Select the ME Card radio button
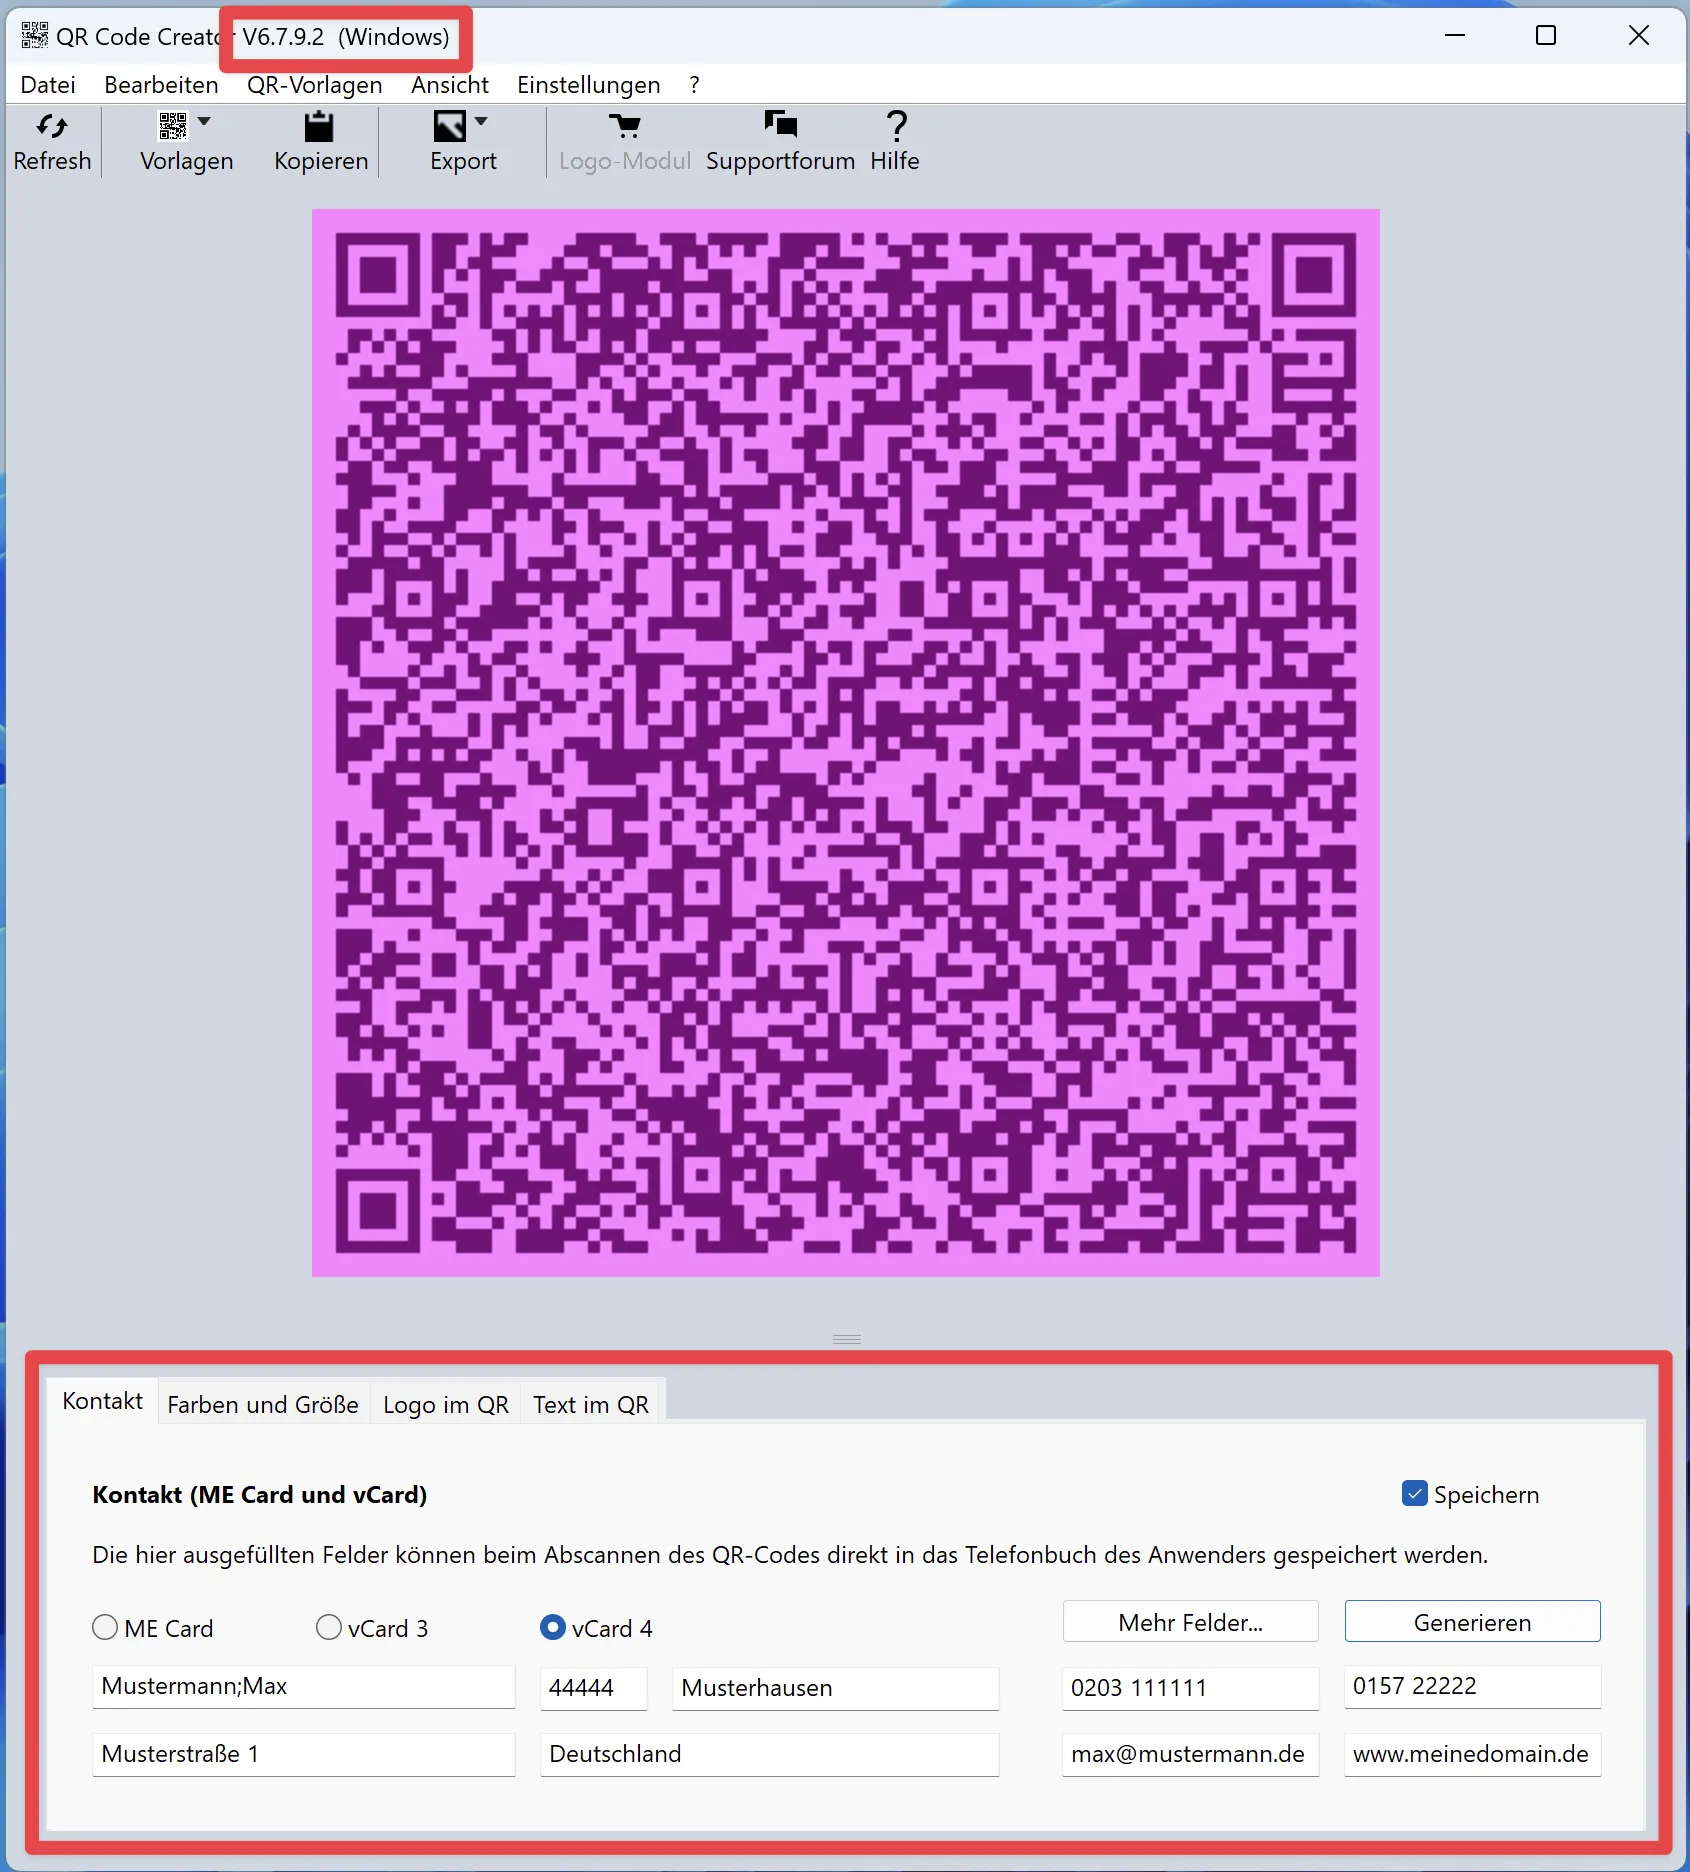The width and height of the screenshot is (1690, 1872). point(105,1628)
